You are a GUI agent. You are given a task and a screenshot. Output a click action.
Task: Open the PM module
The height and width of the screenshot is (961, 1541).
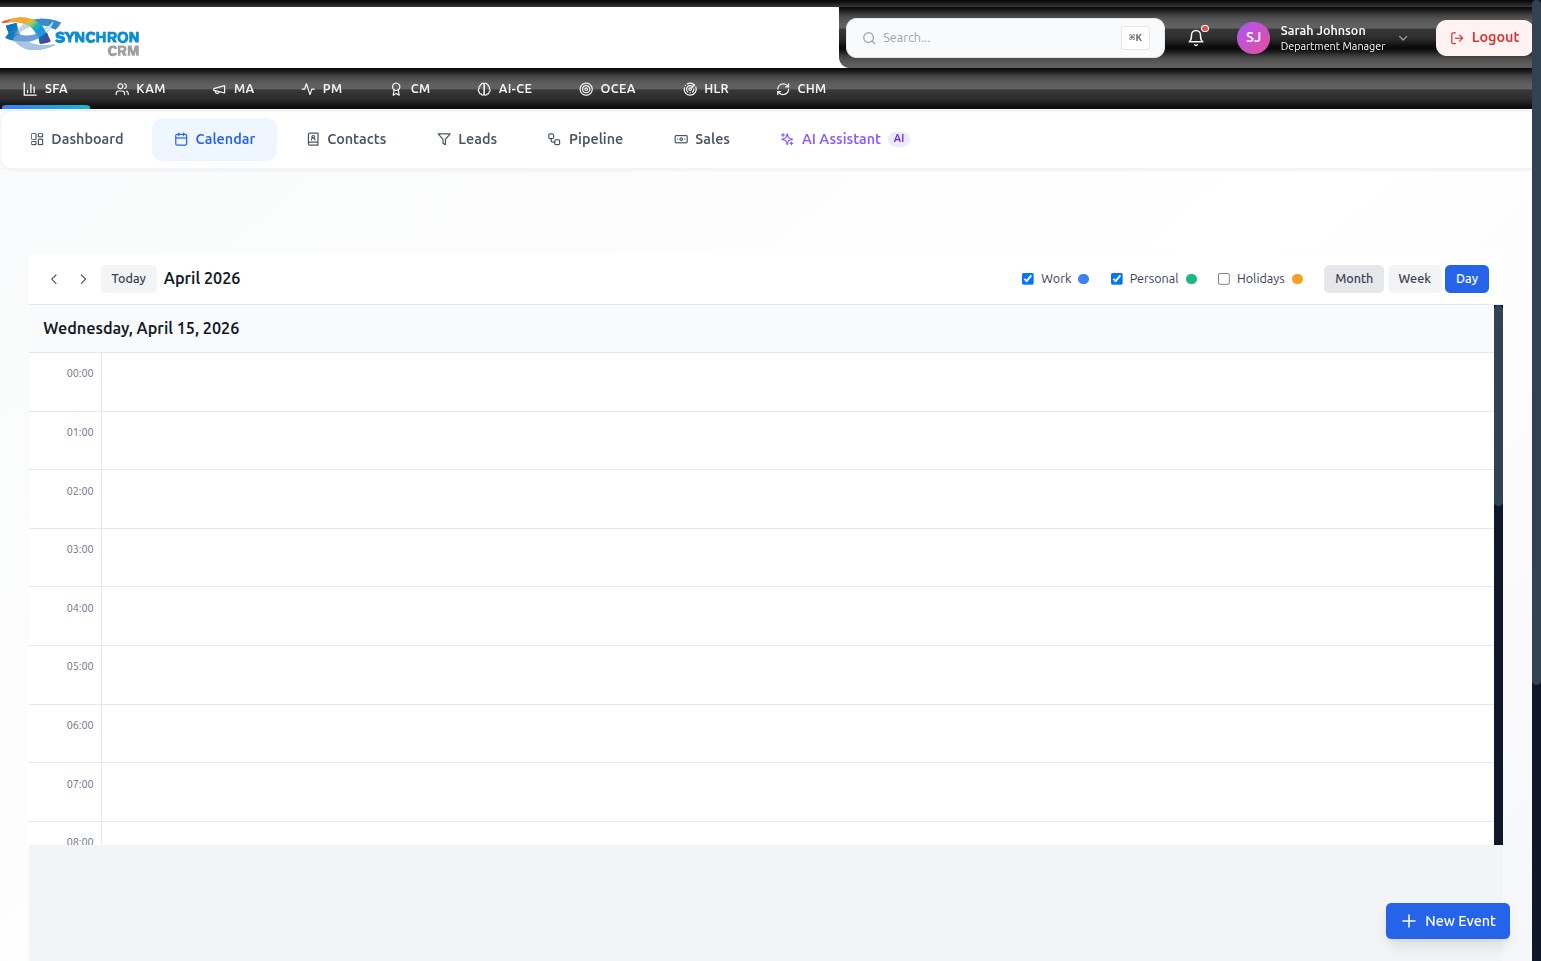tap(321, 89)
